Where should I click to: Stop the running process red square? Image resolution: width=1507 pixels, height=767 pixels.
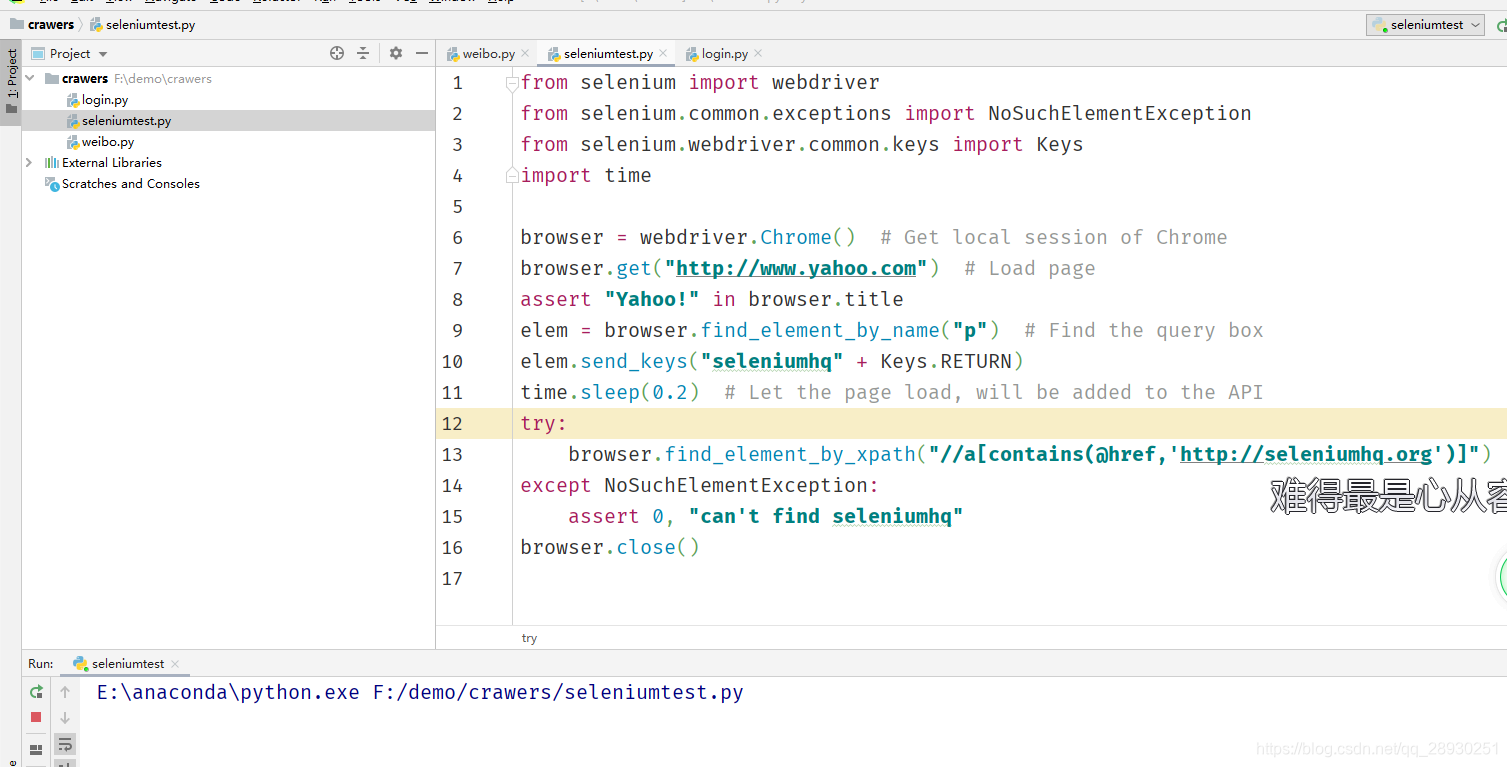(x=36, y=717)
